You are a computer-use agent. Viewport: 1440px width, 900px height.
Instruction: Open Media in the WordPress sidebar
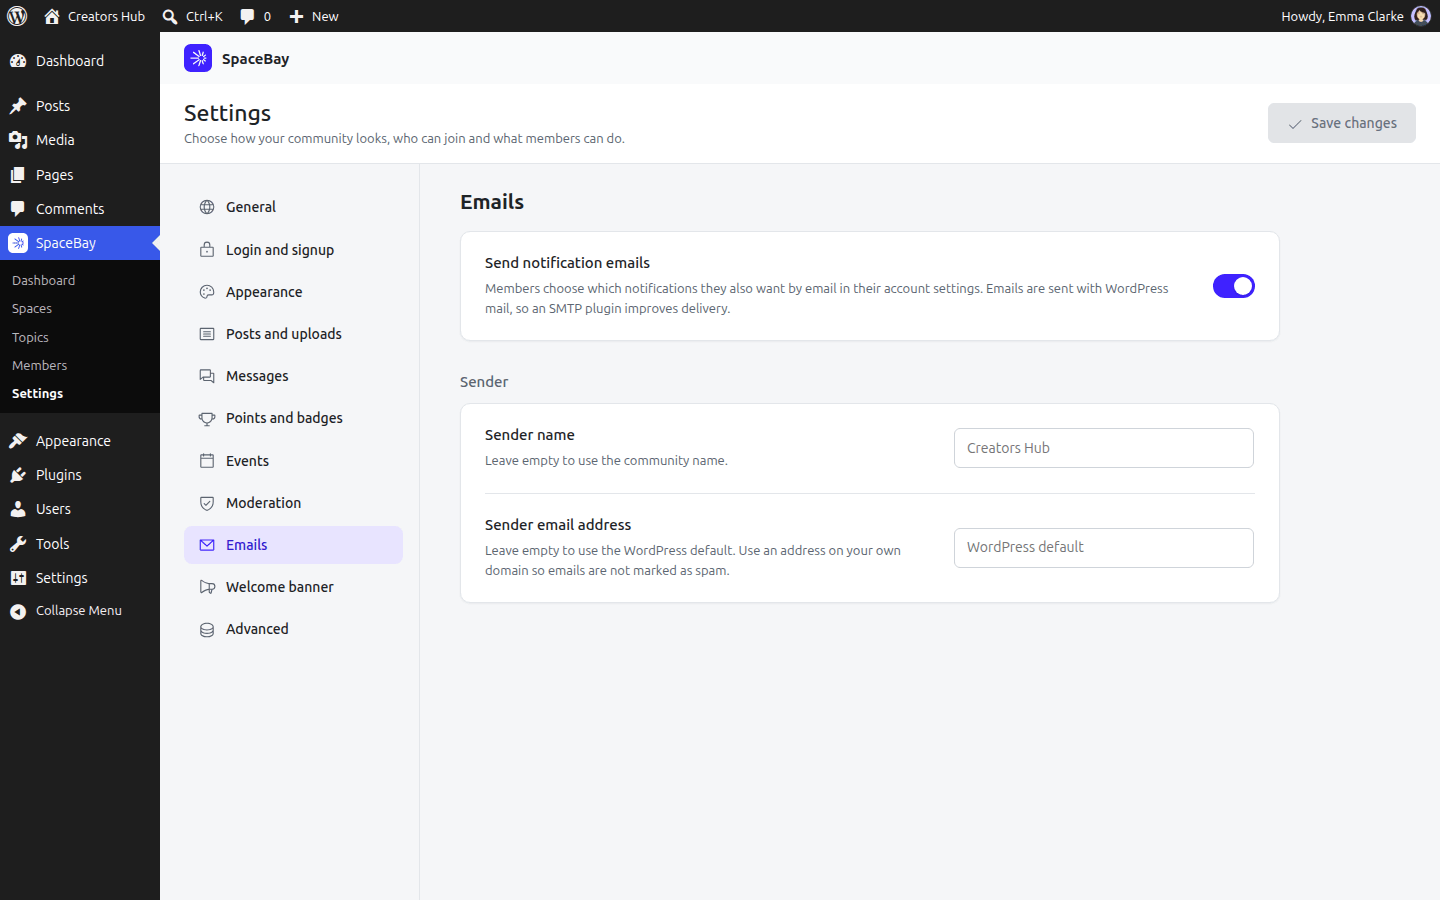pos(80,140)
